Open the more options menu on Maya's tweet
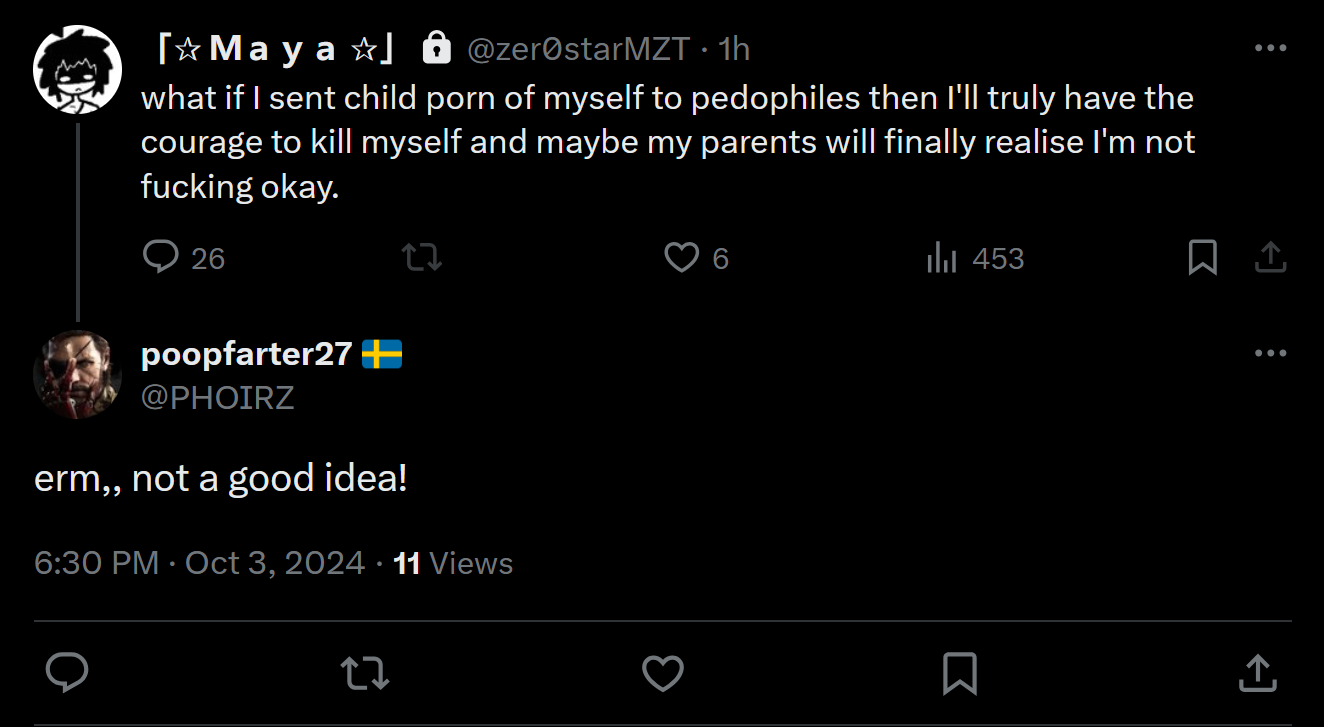This screenshot has width=1324, height=727. click(x=1270, y=48)
